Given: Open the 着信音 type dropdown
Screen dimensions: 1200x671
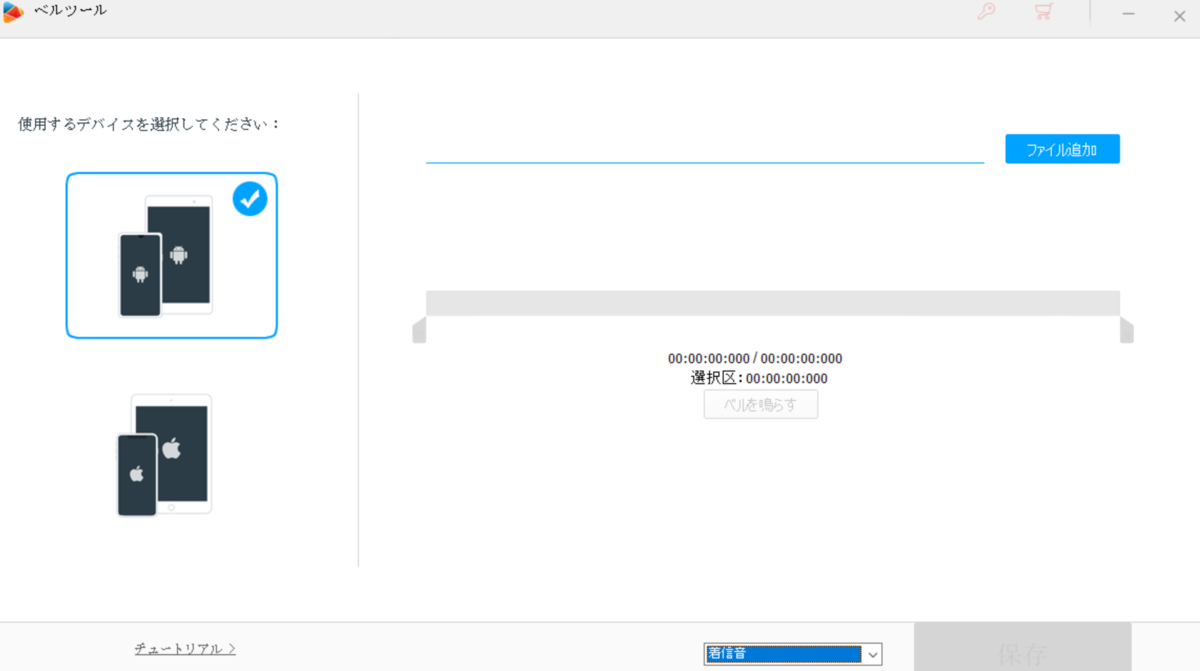Looking at the screenshot, I should [x=793, y=655].
